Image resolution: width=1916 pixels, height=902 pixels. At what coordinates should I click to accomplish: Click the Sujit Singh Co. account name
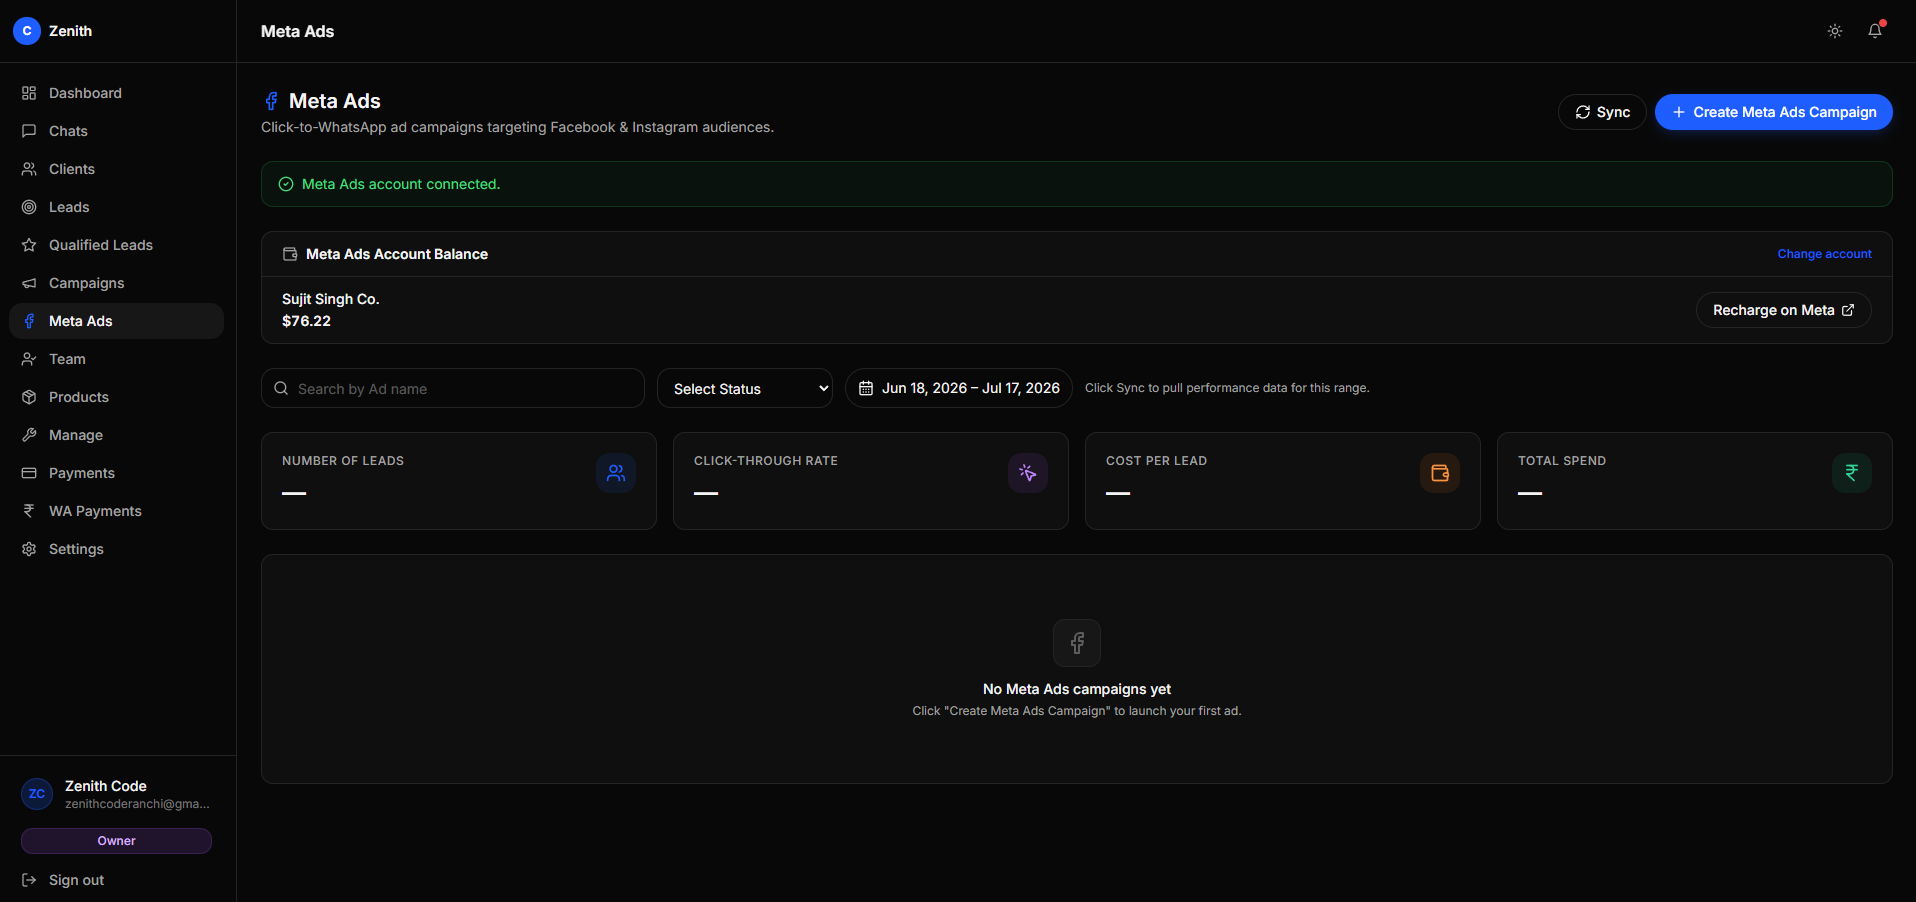click(x=331, y=299)
